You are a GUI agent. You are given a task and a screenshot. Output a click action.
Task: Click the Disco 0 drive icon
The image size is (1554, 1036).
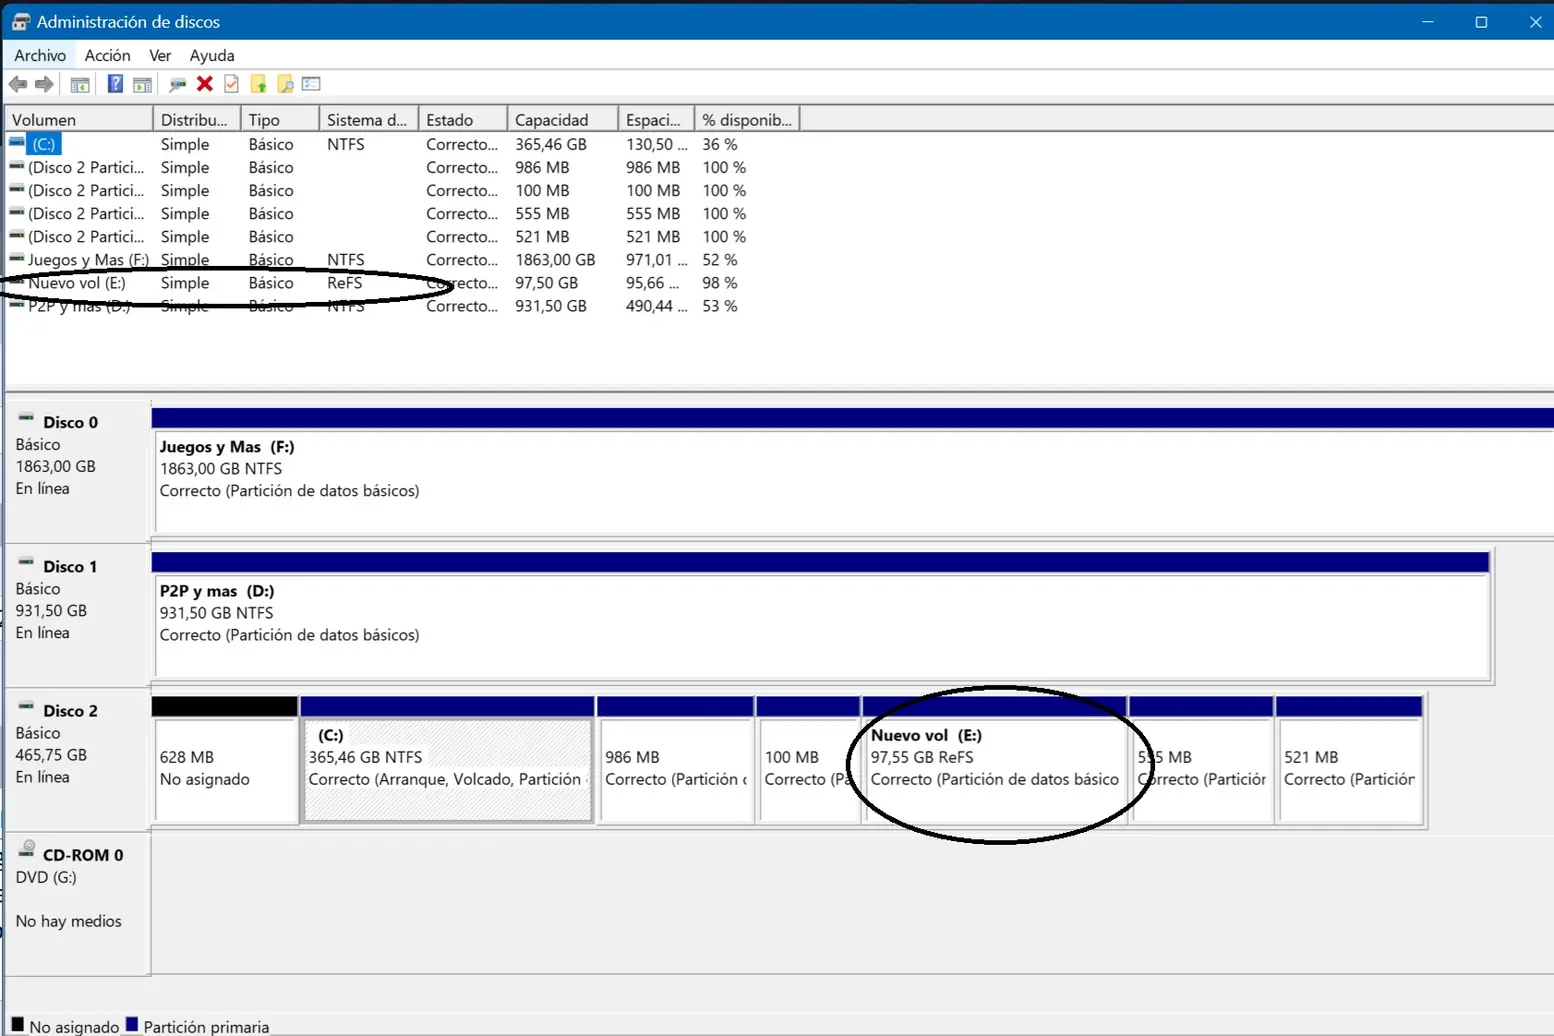pyautogui.click(x=26, y=418)
